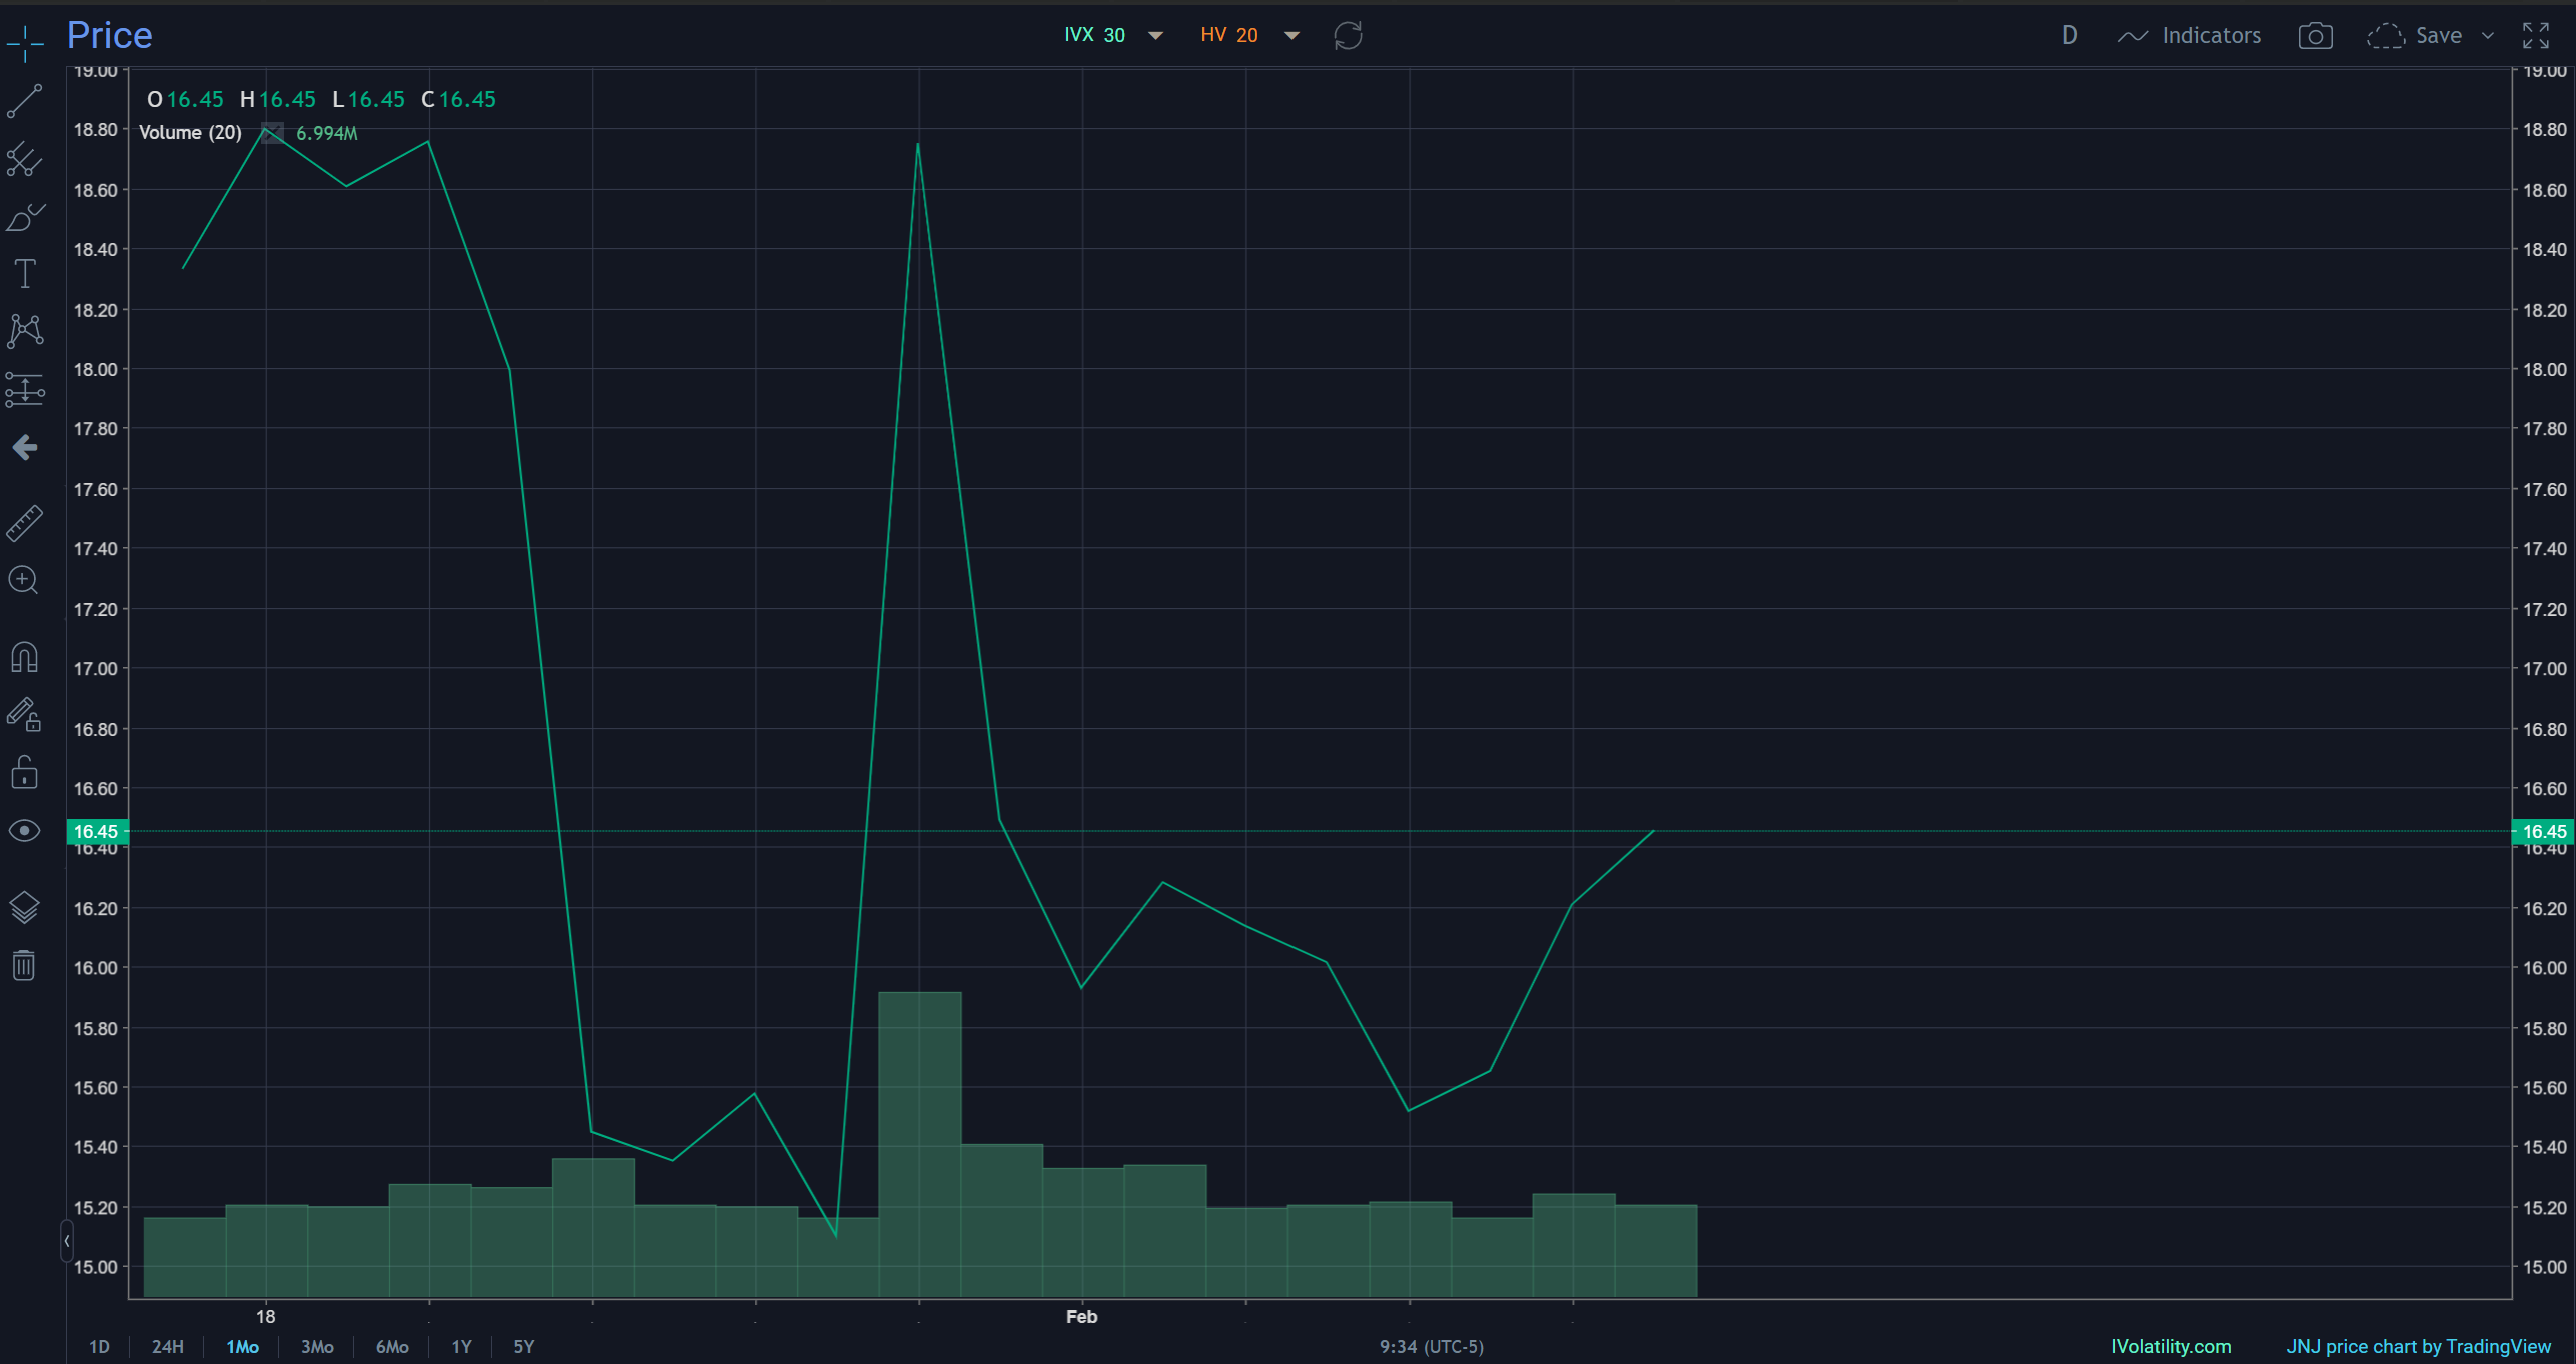Save the chart layout
Screen dimensions: 2576x1364
point(2414,36)
